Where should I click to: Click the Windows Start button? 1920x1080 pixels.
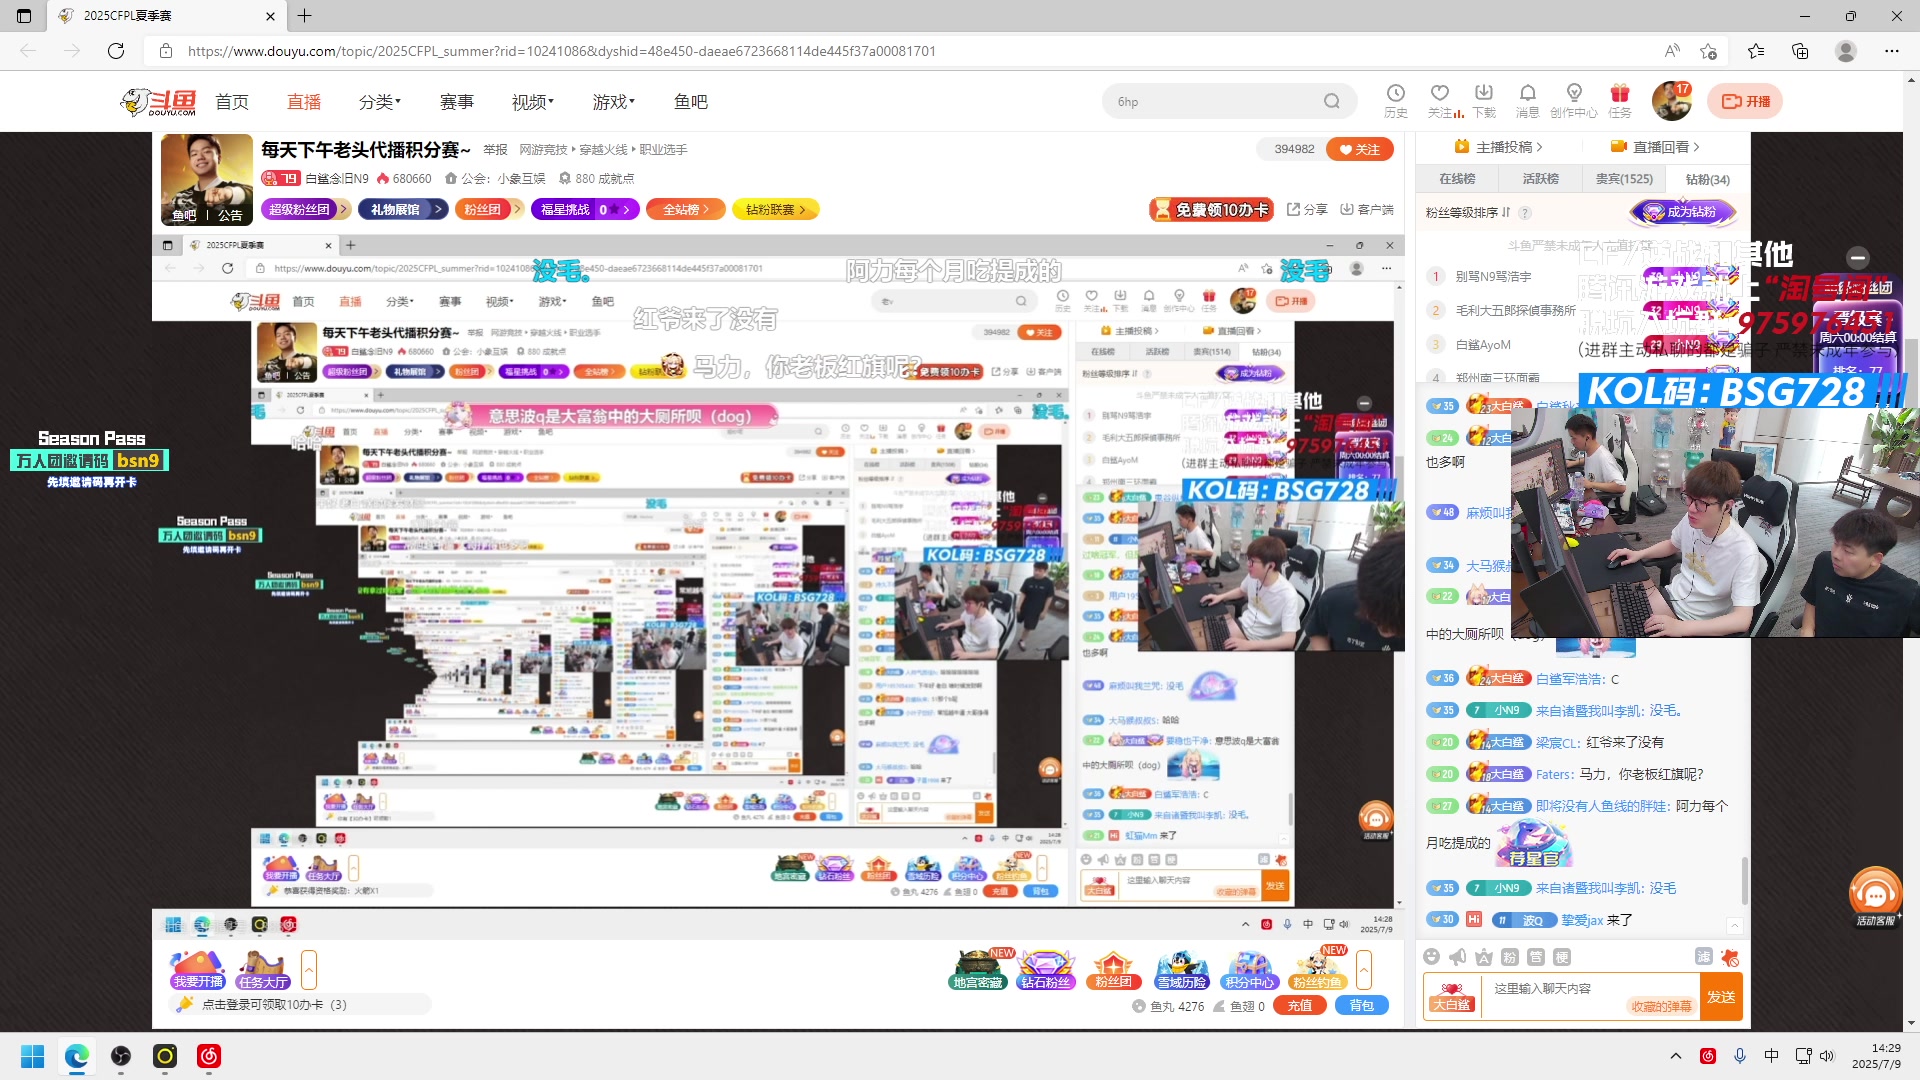(x=33, y=1056)
